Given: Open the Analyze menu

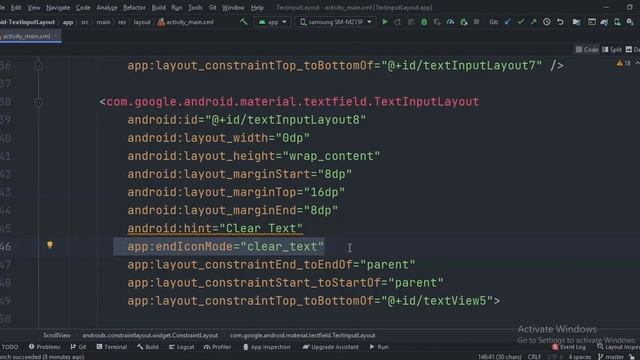Looking at the screenshot, I should pos(107,7).
